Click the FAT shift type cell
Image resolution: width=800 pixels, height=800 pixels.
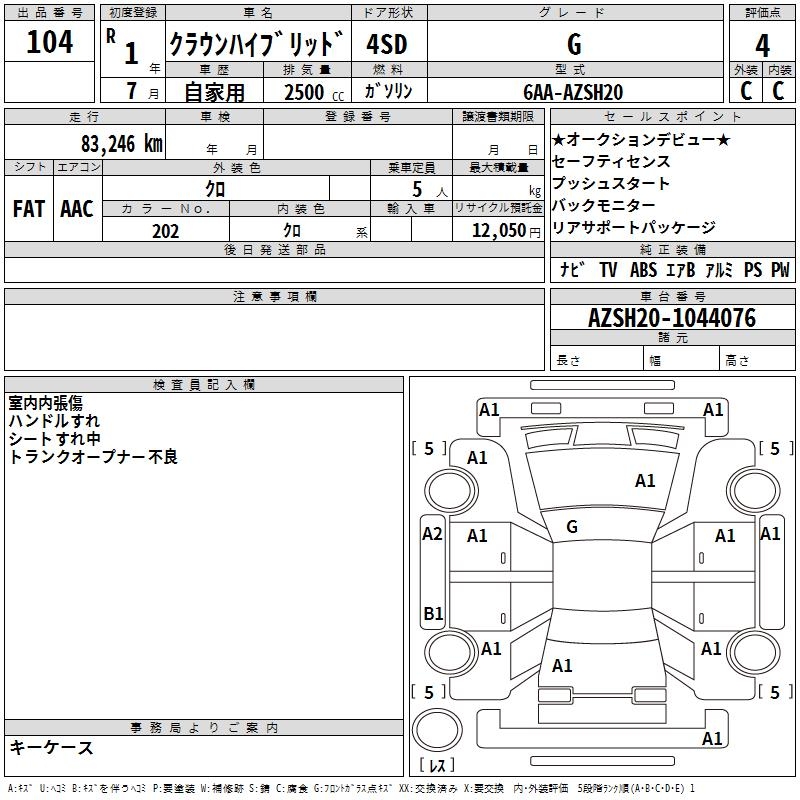coord(28,209)
